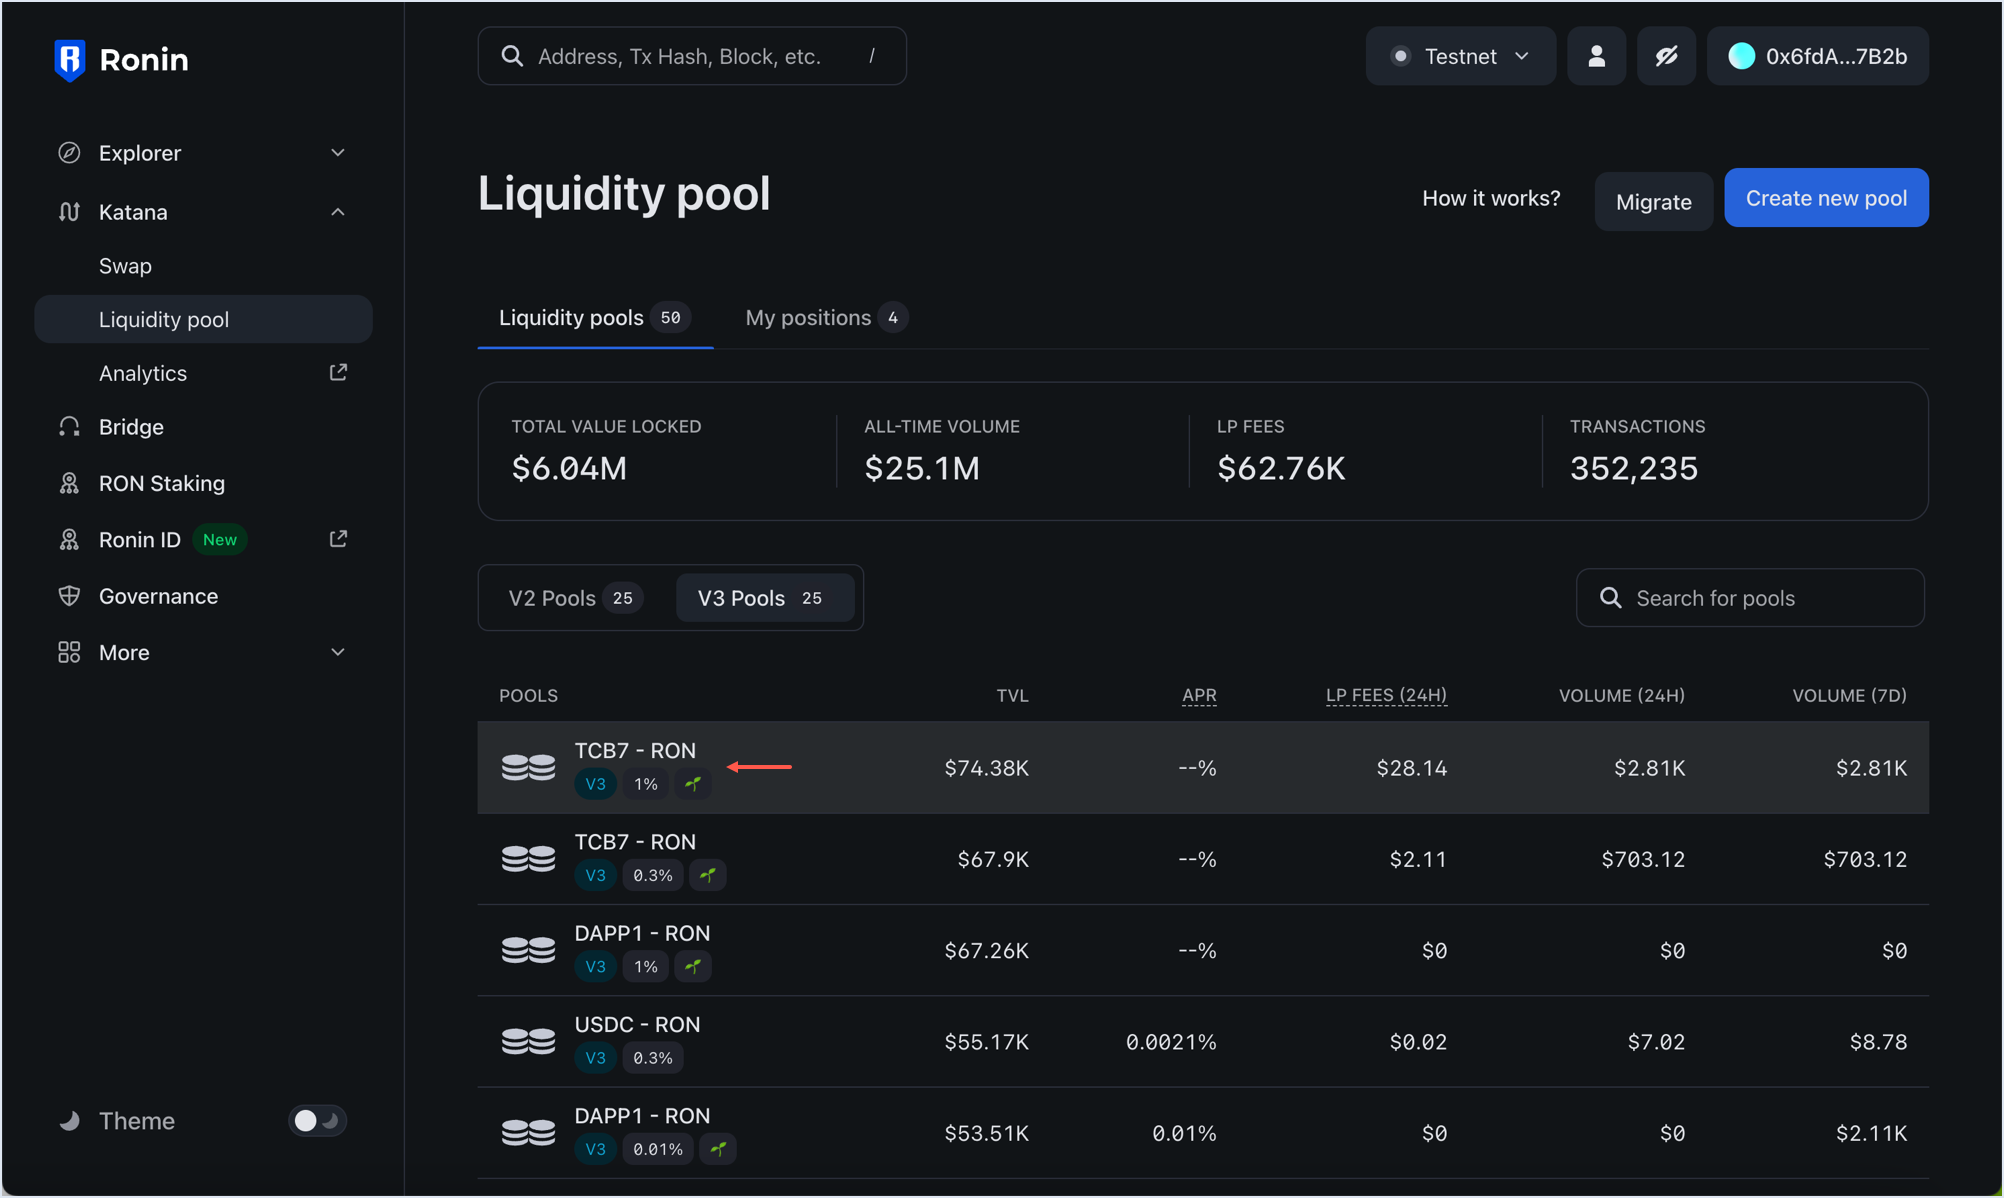2004x1198 pixels.
Task: Toggle the dark Theme switch
Action: pyautogui.click(x=317, y=1120)
